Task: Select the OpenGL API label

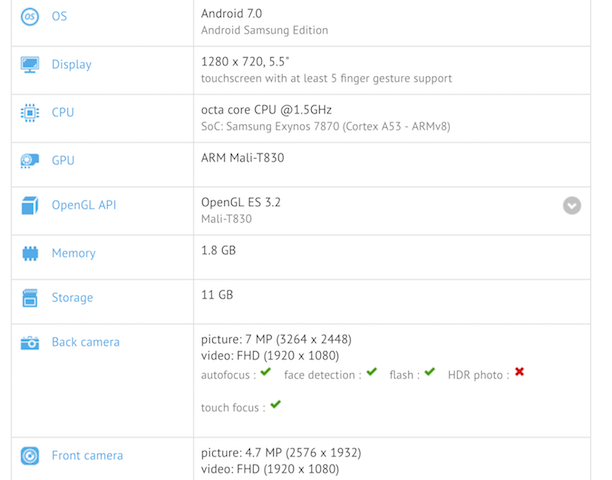Action: (x=84, y=206)
